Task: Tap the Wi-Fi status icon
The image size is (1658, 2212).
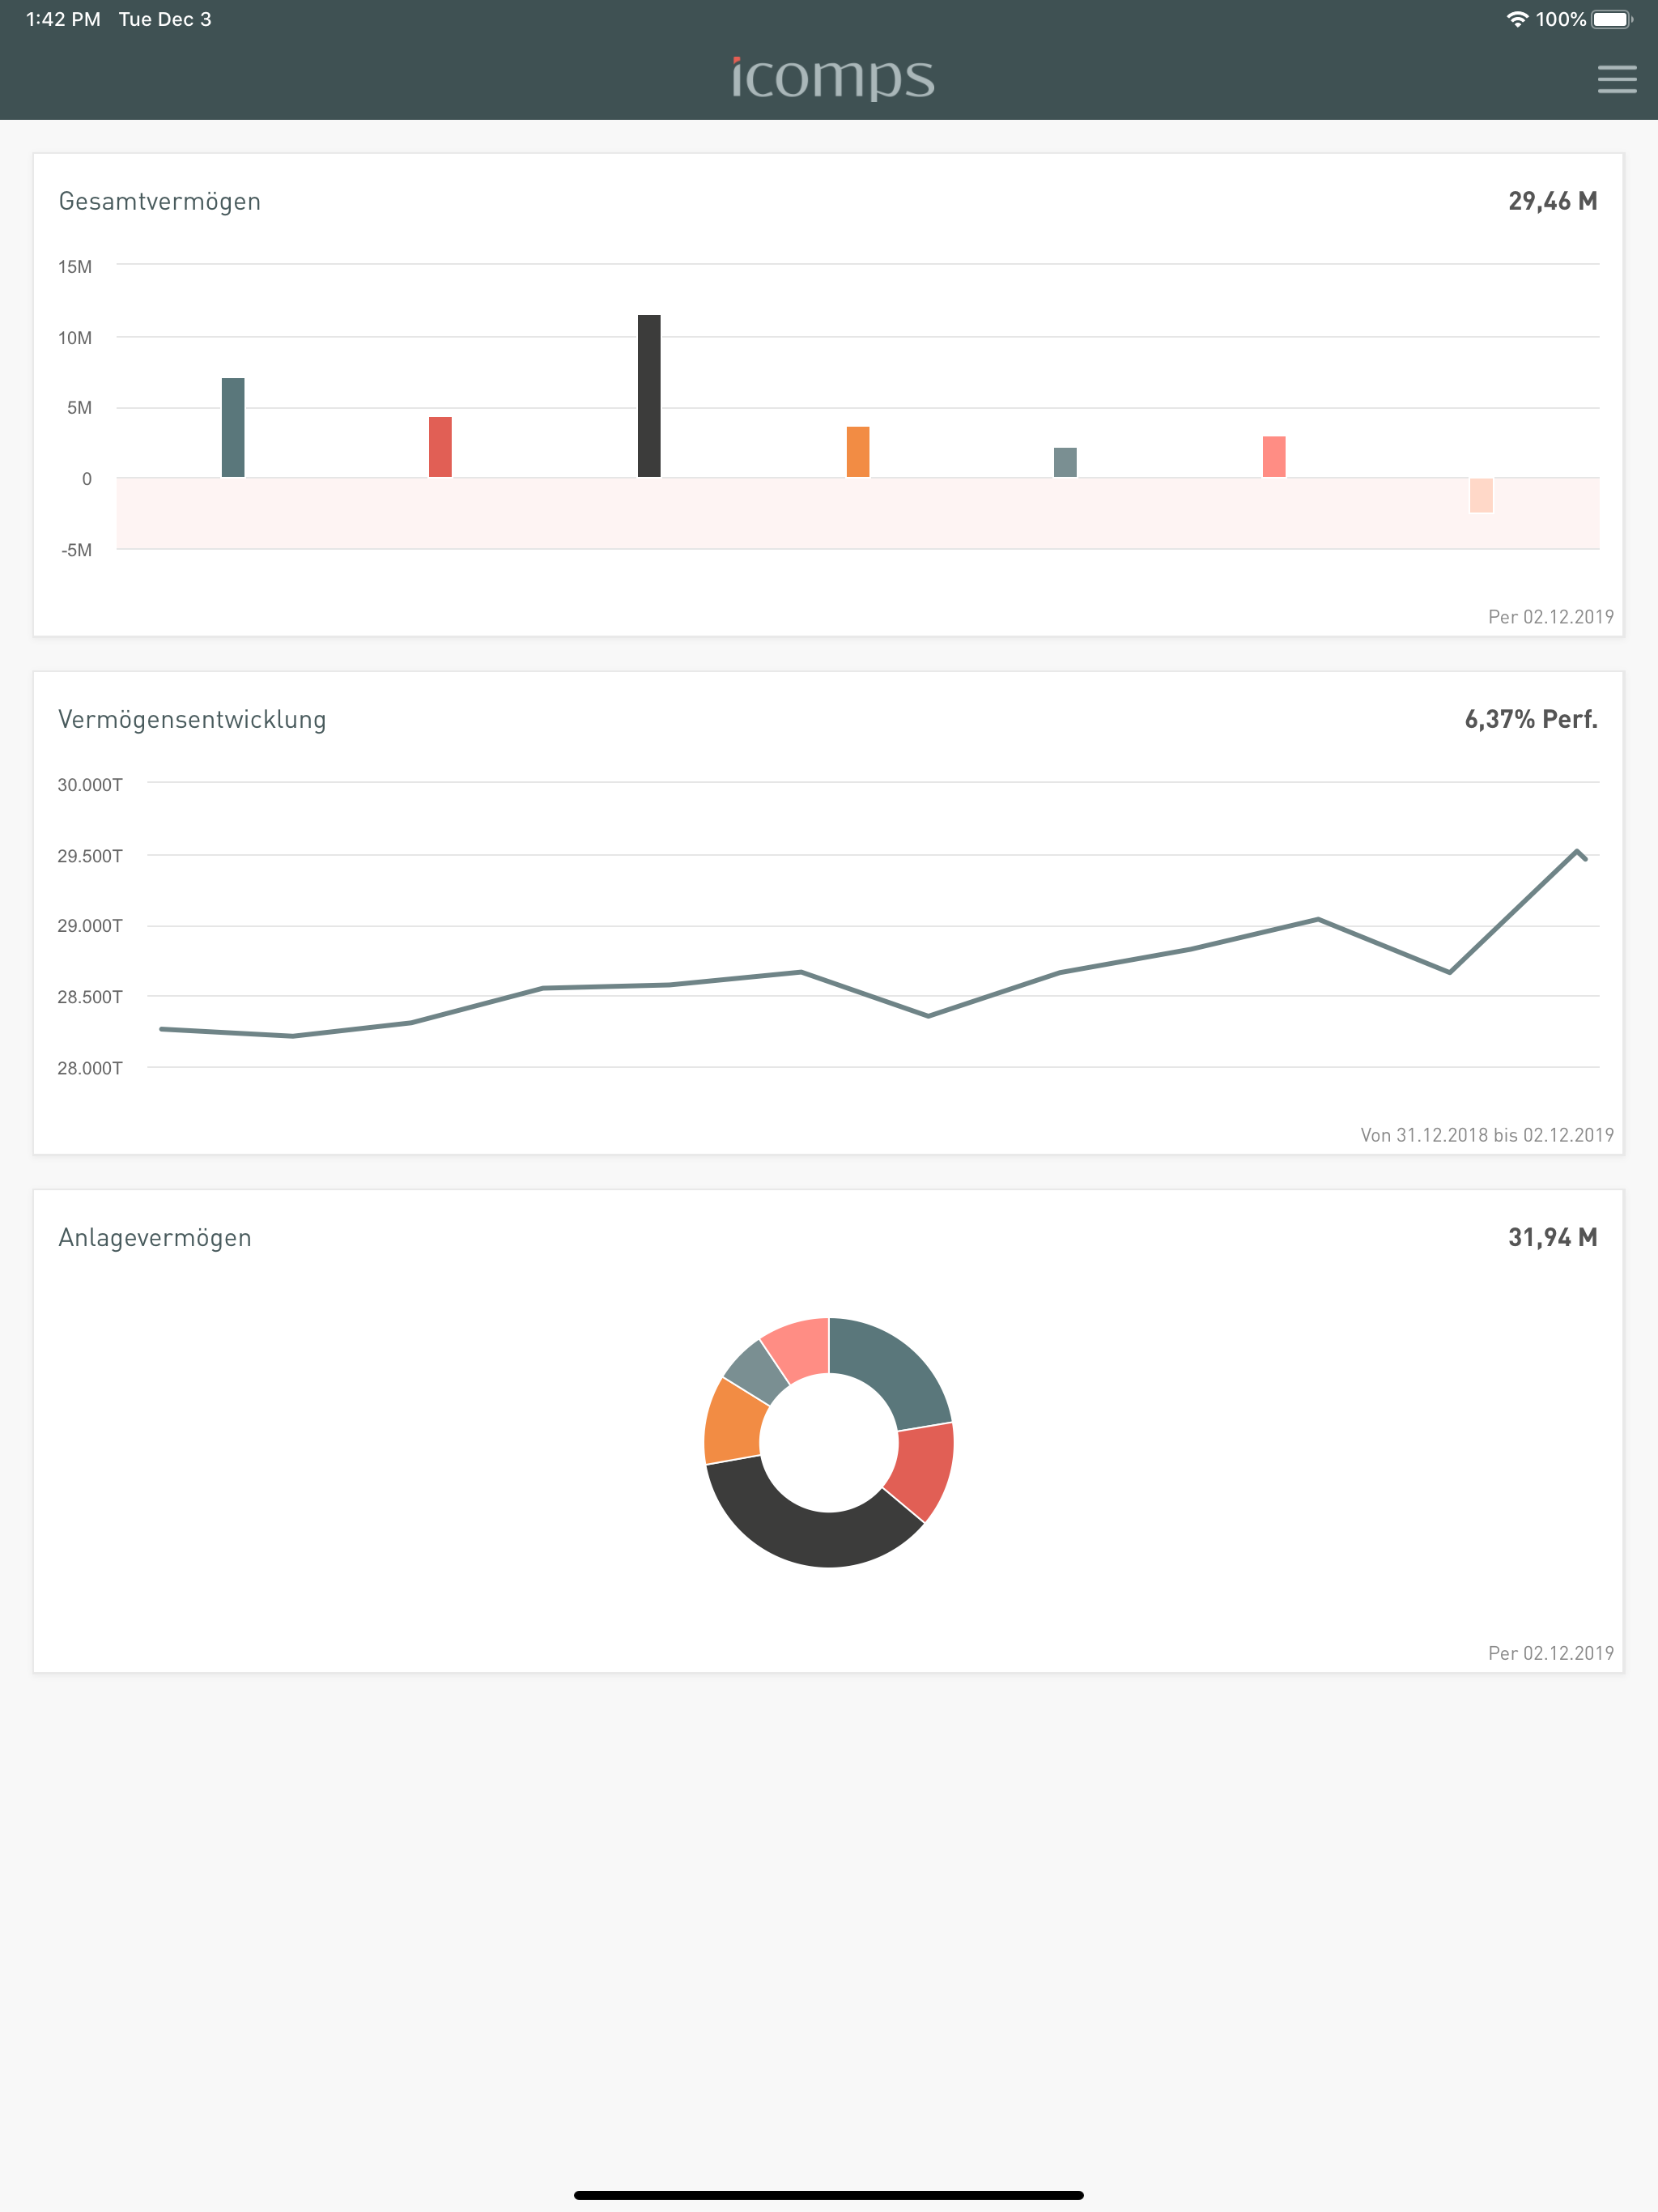Action: point(1517,19)
